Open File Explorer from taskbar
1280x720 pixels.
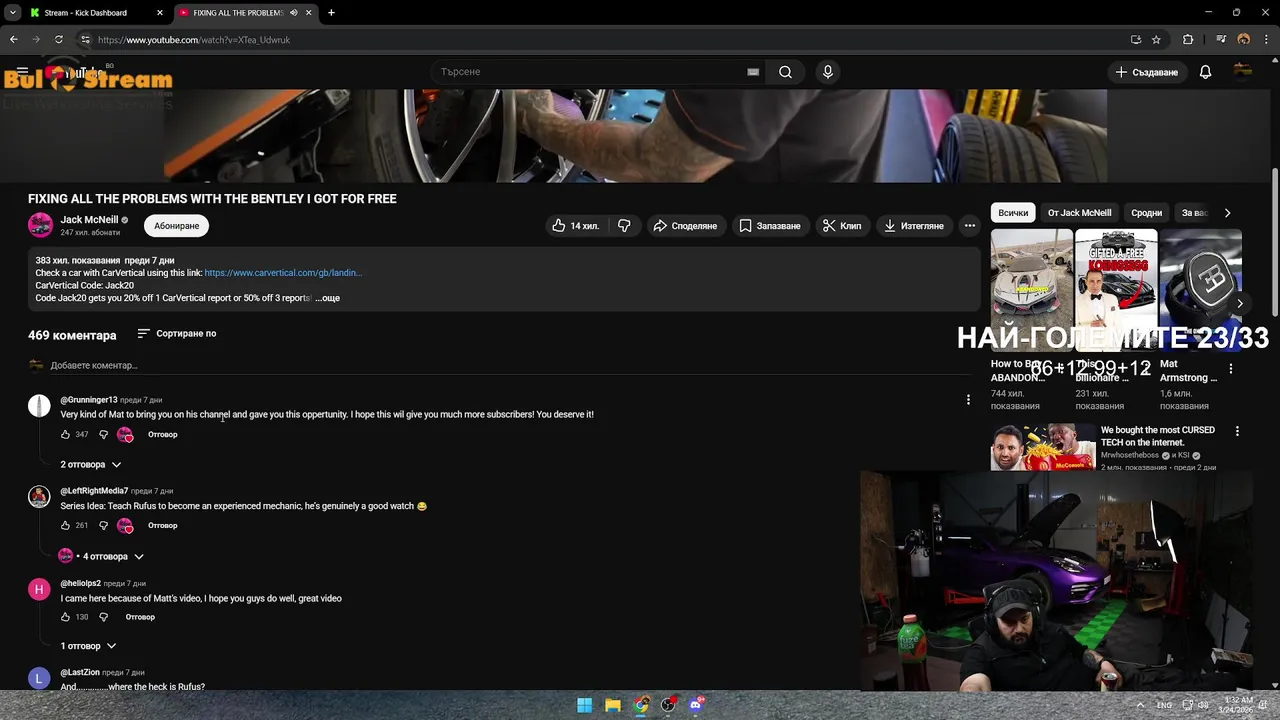pos(612,705)
